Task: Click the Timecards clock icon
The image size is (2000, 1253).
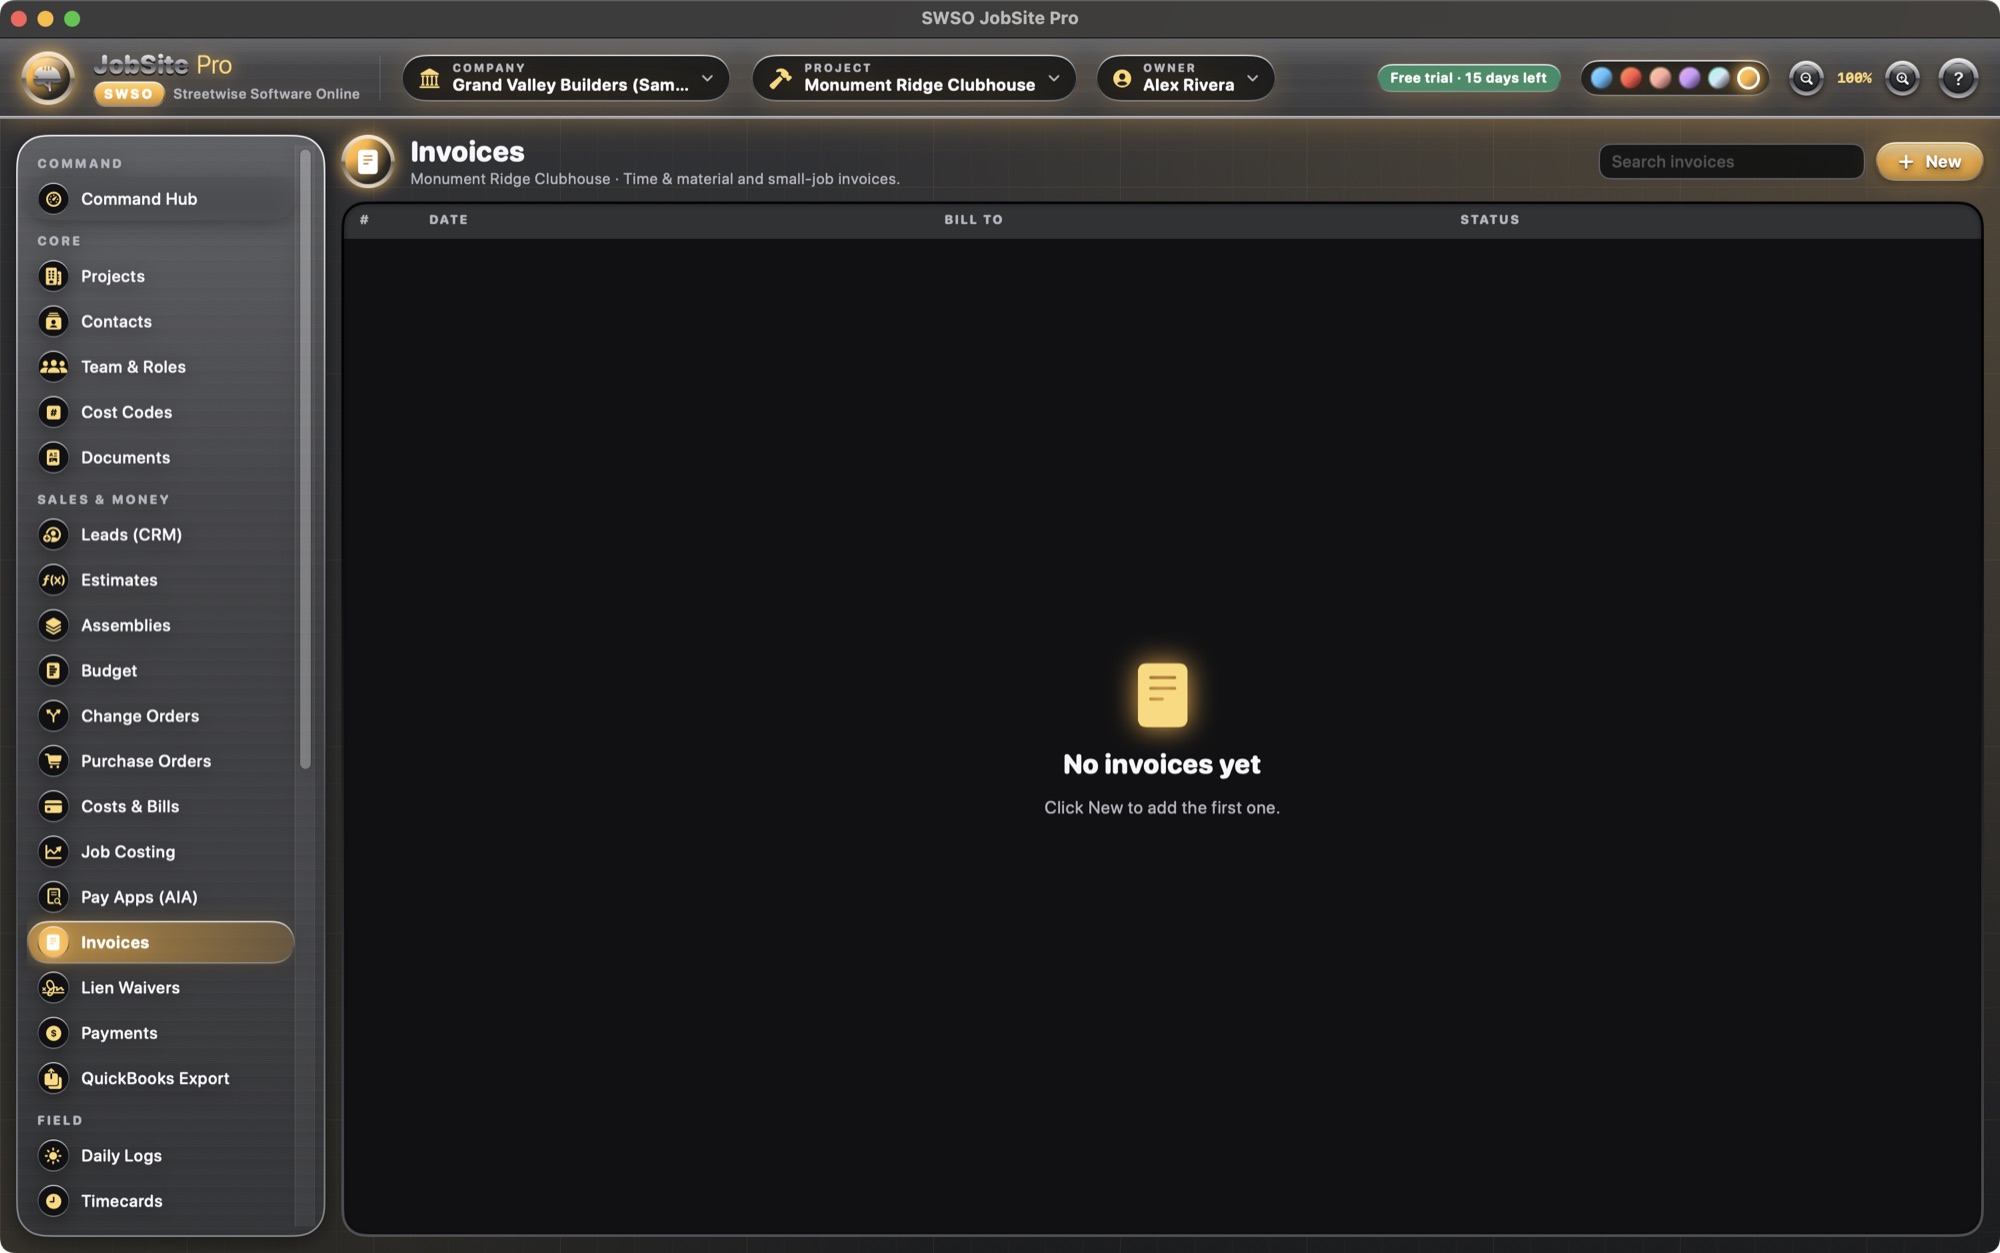Action: pyautogui.click(x=54, y=1201)
